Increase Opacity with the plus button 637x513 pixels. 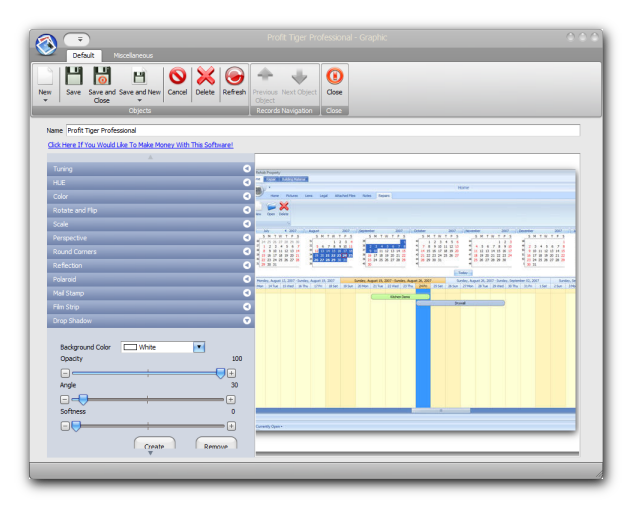(231, 373)
